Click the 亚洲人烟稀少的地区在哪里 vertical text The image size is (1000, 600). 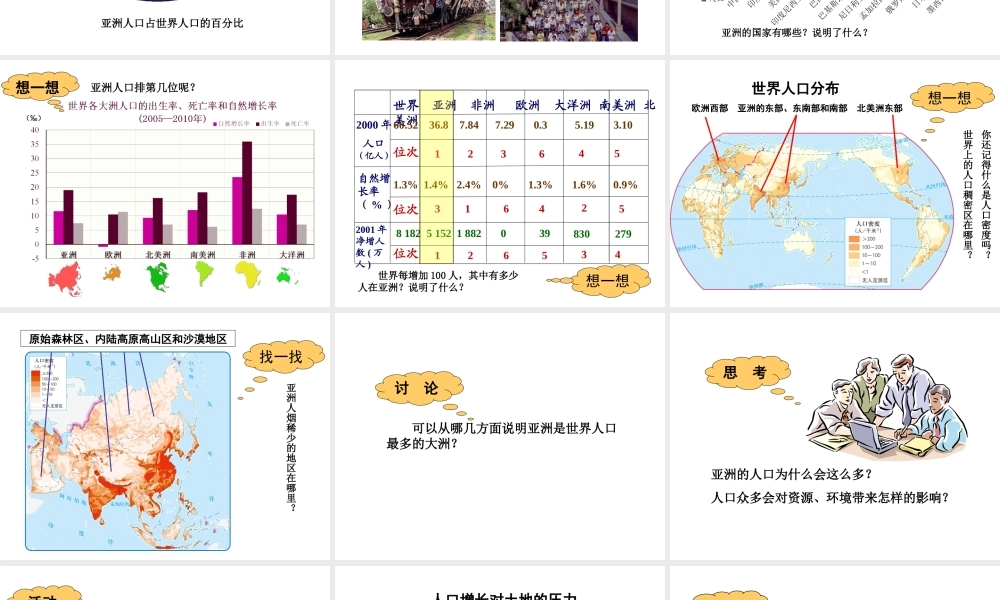pyautogui.click(x=291, y=447)
